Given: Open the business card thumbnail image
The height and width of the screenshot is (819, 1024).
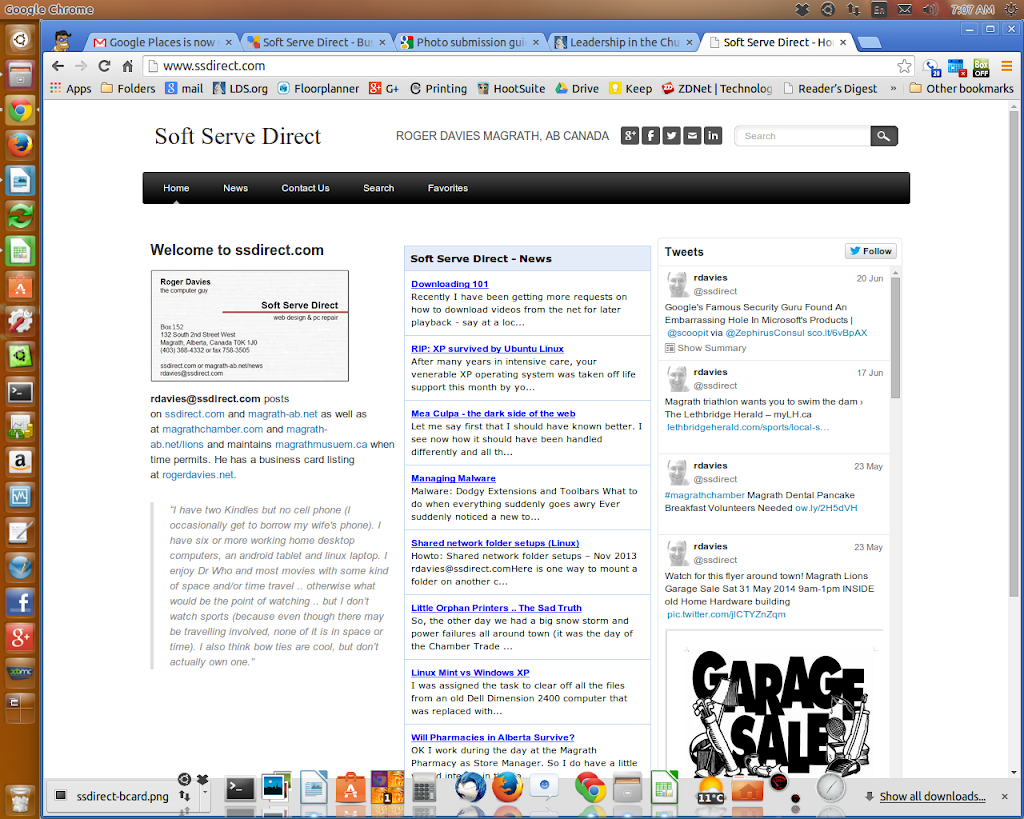Looking at the screenshot, I should 249,326.
